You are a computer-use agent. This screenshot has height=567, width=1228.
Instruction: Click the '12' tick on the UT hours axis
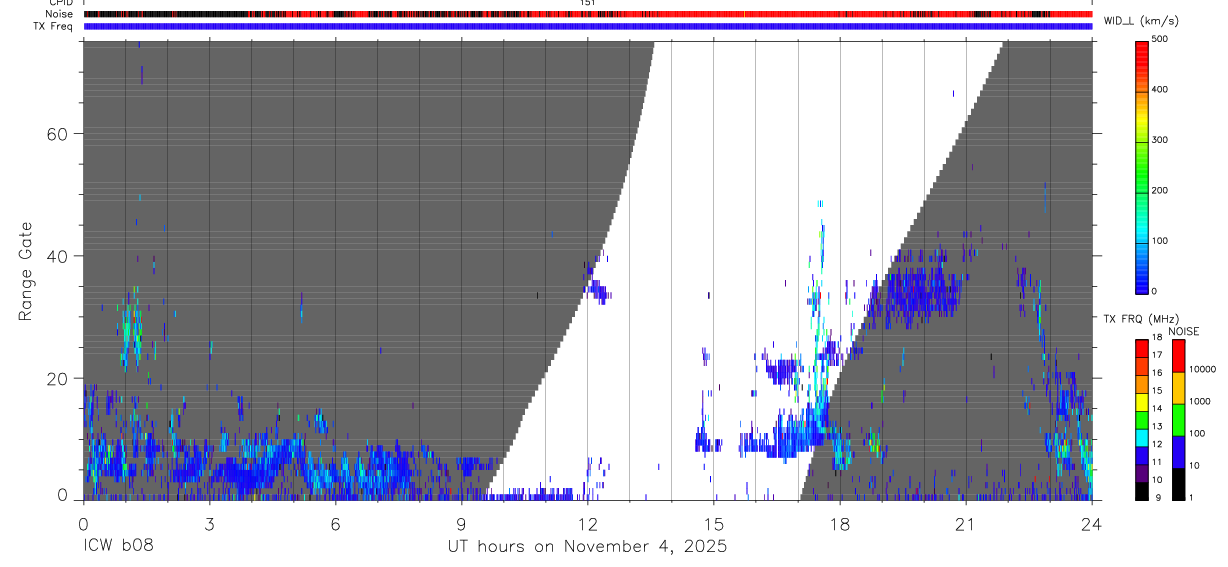point(587,523)
